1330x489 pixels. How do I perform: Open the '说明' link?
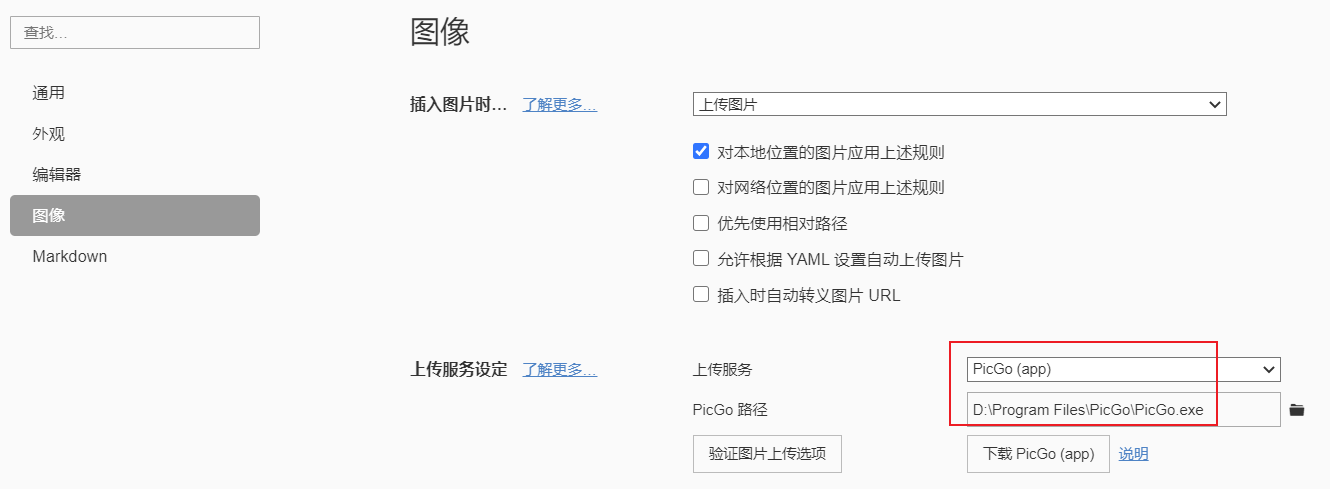pos(1133,453)
